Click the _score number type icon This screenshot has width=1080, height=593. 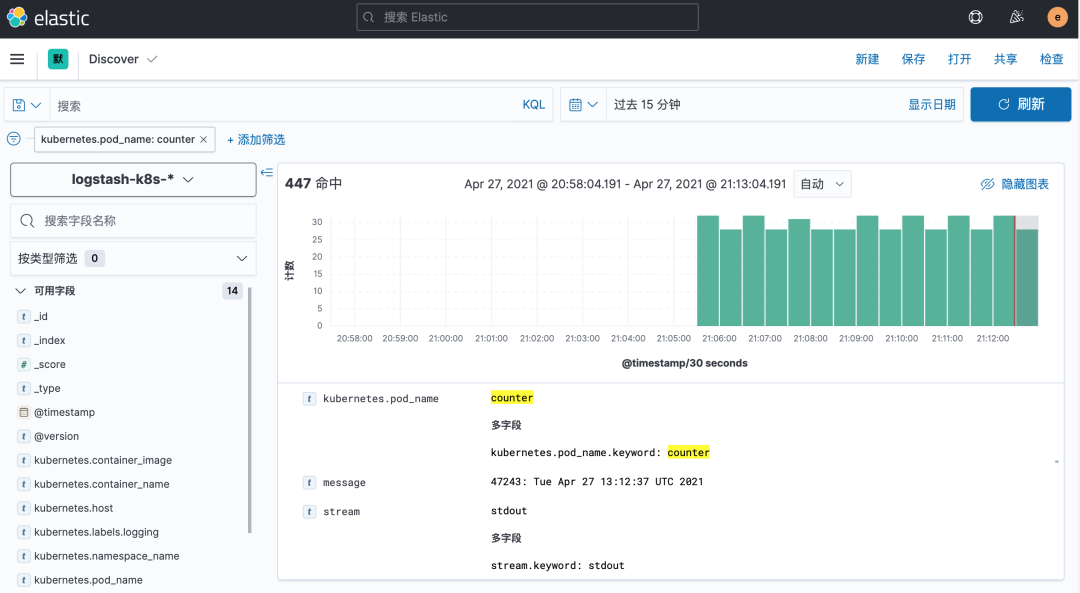[24, 364]
